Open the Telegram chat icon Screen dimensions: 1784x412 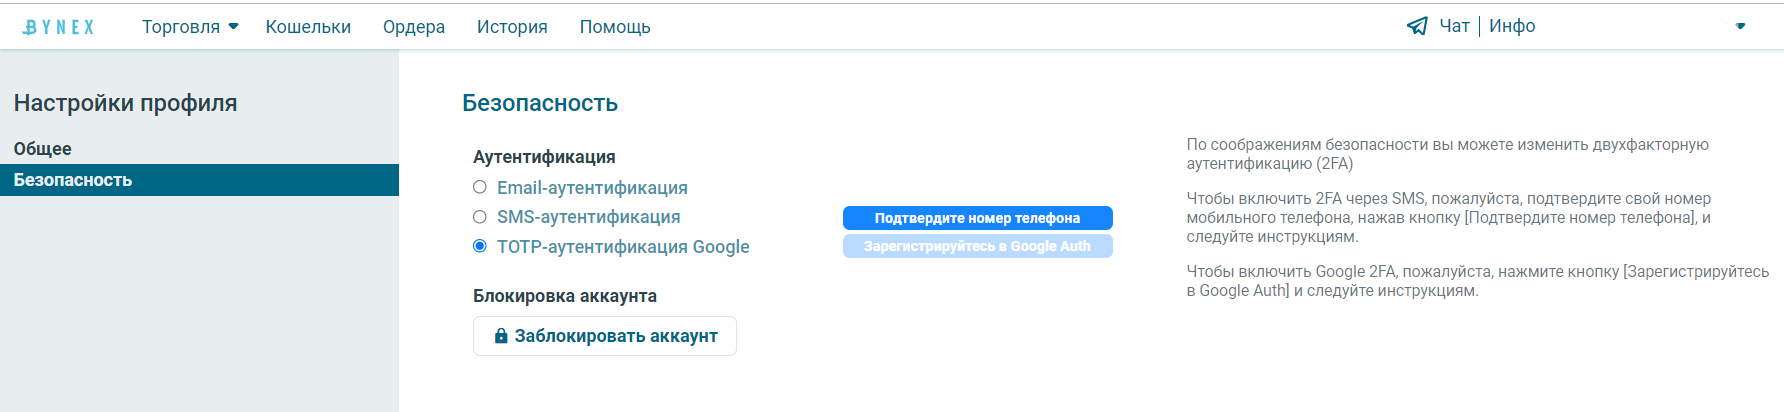point(1417,26)
